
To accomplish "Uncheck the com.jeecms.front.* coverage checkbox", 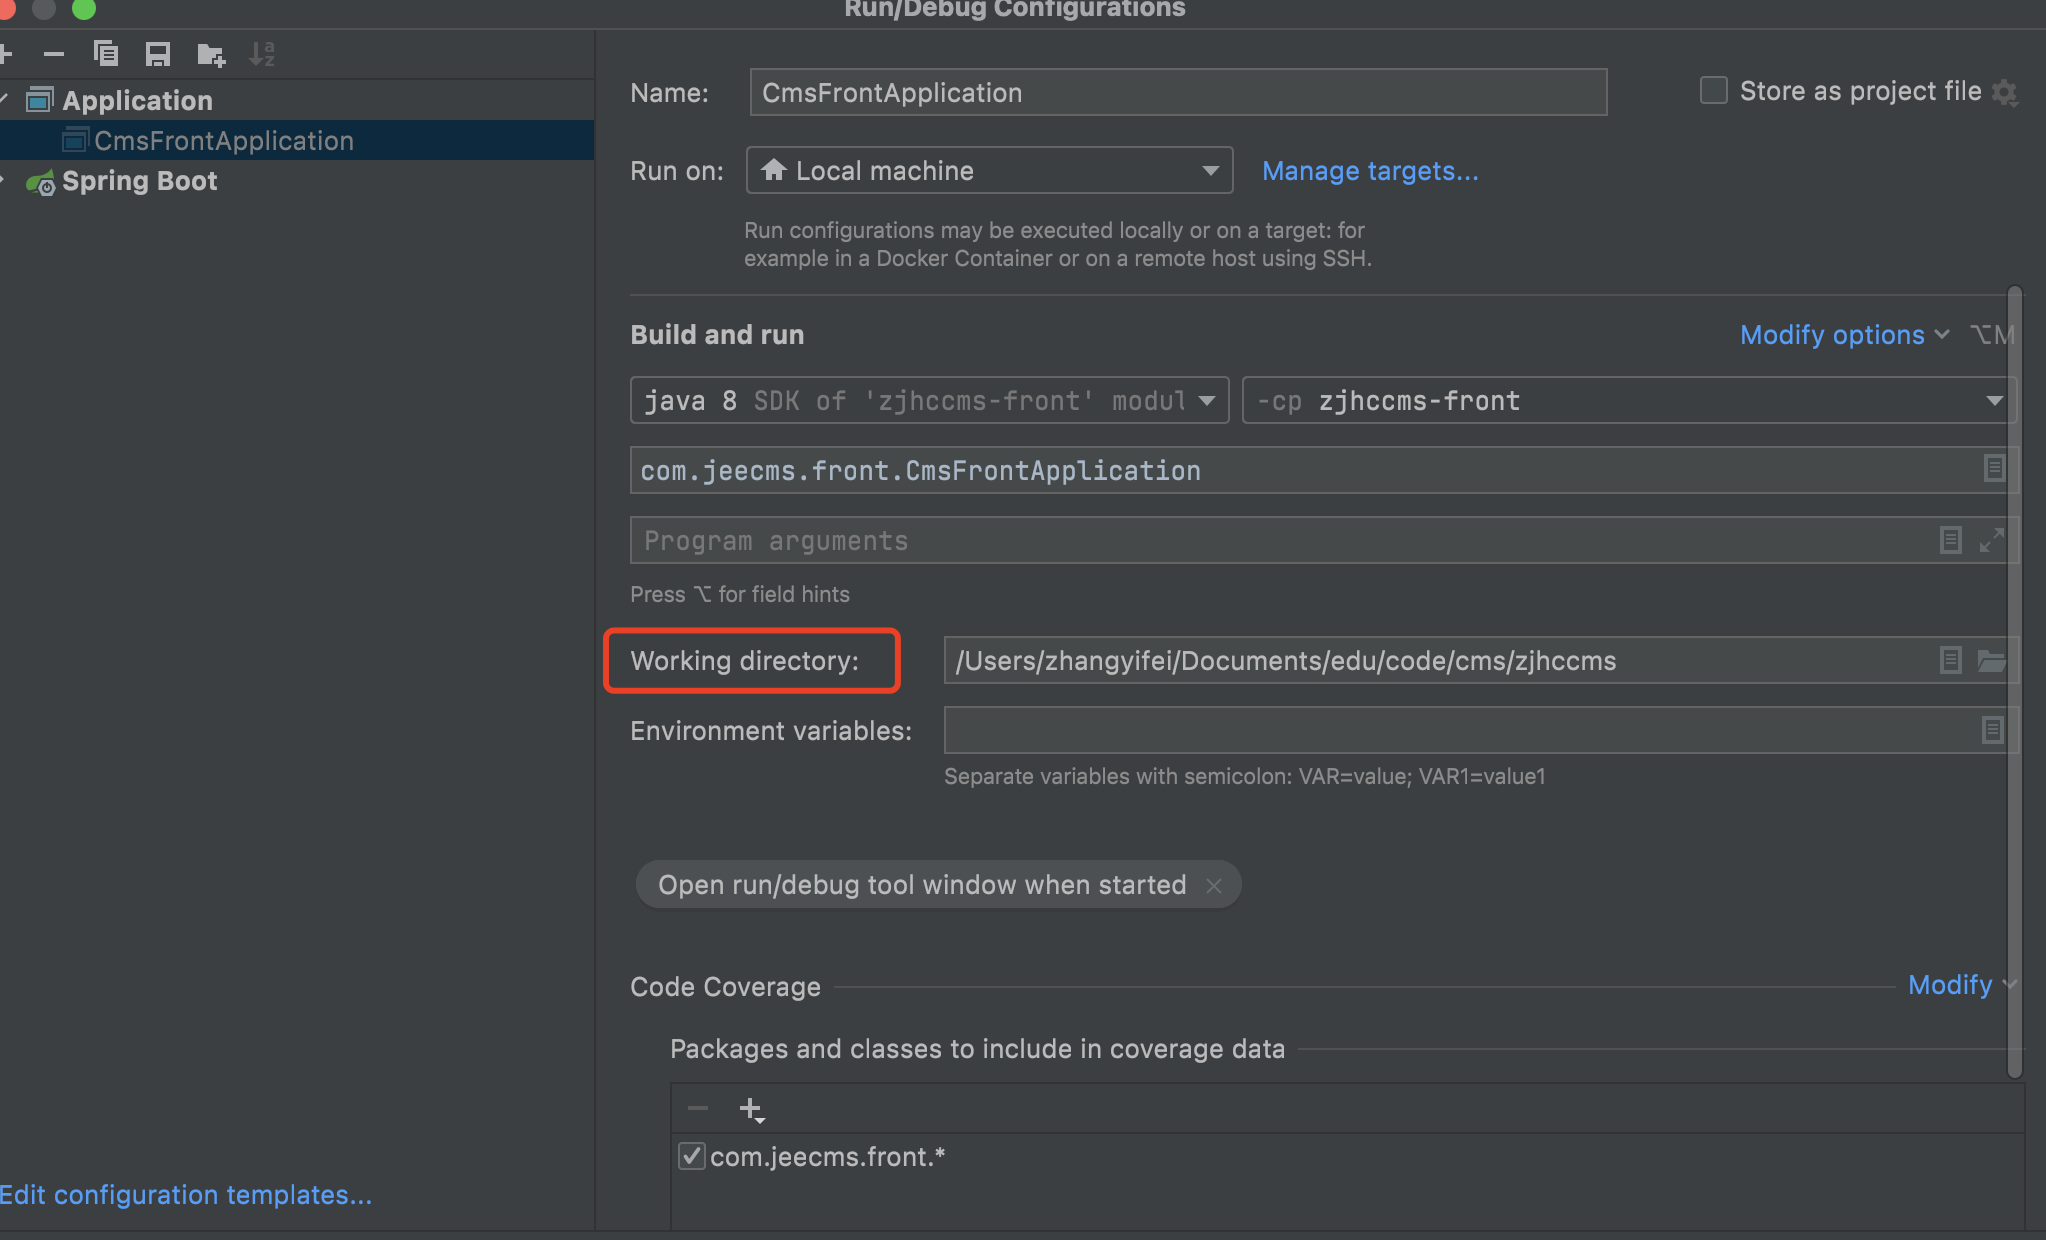I will click(x=691, y=1156).
